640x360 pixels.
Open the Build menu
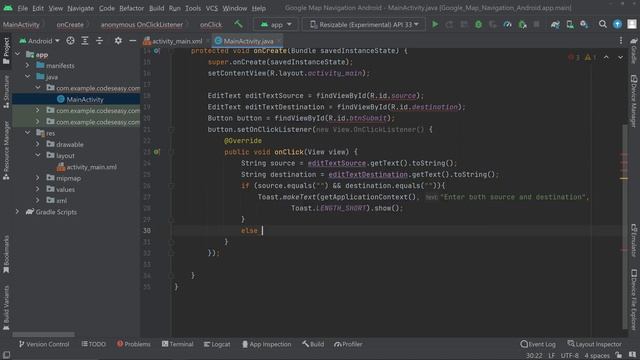[x=156, y=8]
